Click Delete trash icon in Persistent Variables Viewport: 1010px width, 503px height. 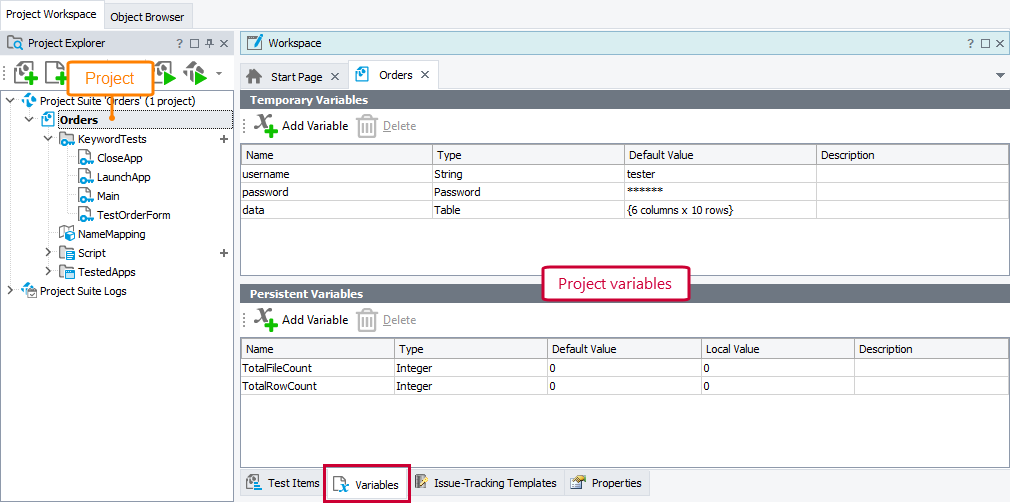pyautogui.click(x=367, y=320)
